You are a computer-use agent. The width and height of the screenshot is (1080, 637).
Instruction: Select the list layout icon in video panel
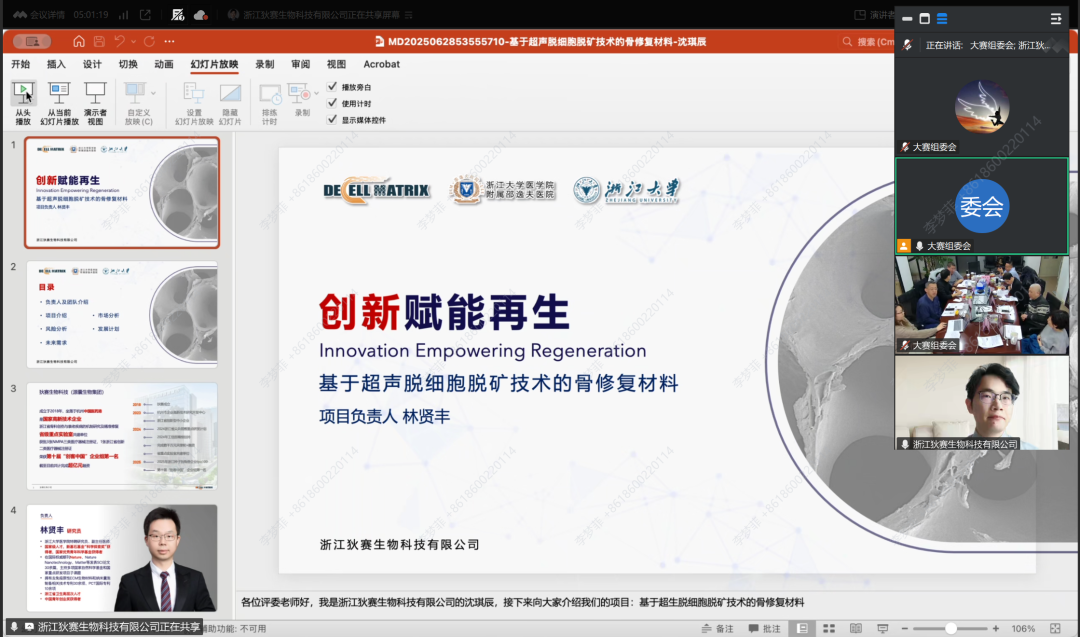[942, 19]
